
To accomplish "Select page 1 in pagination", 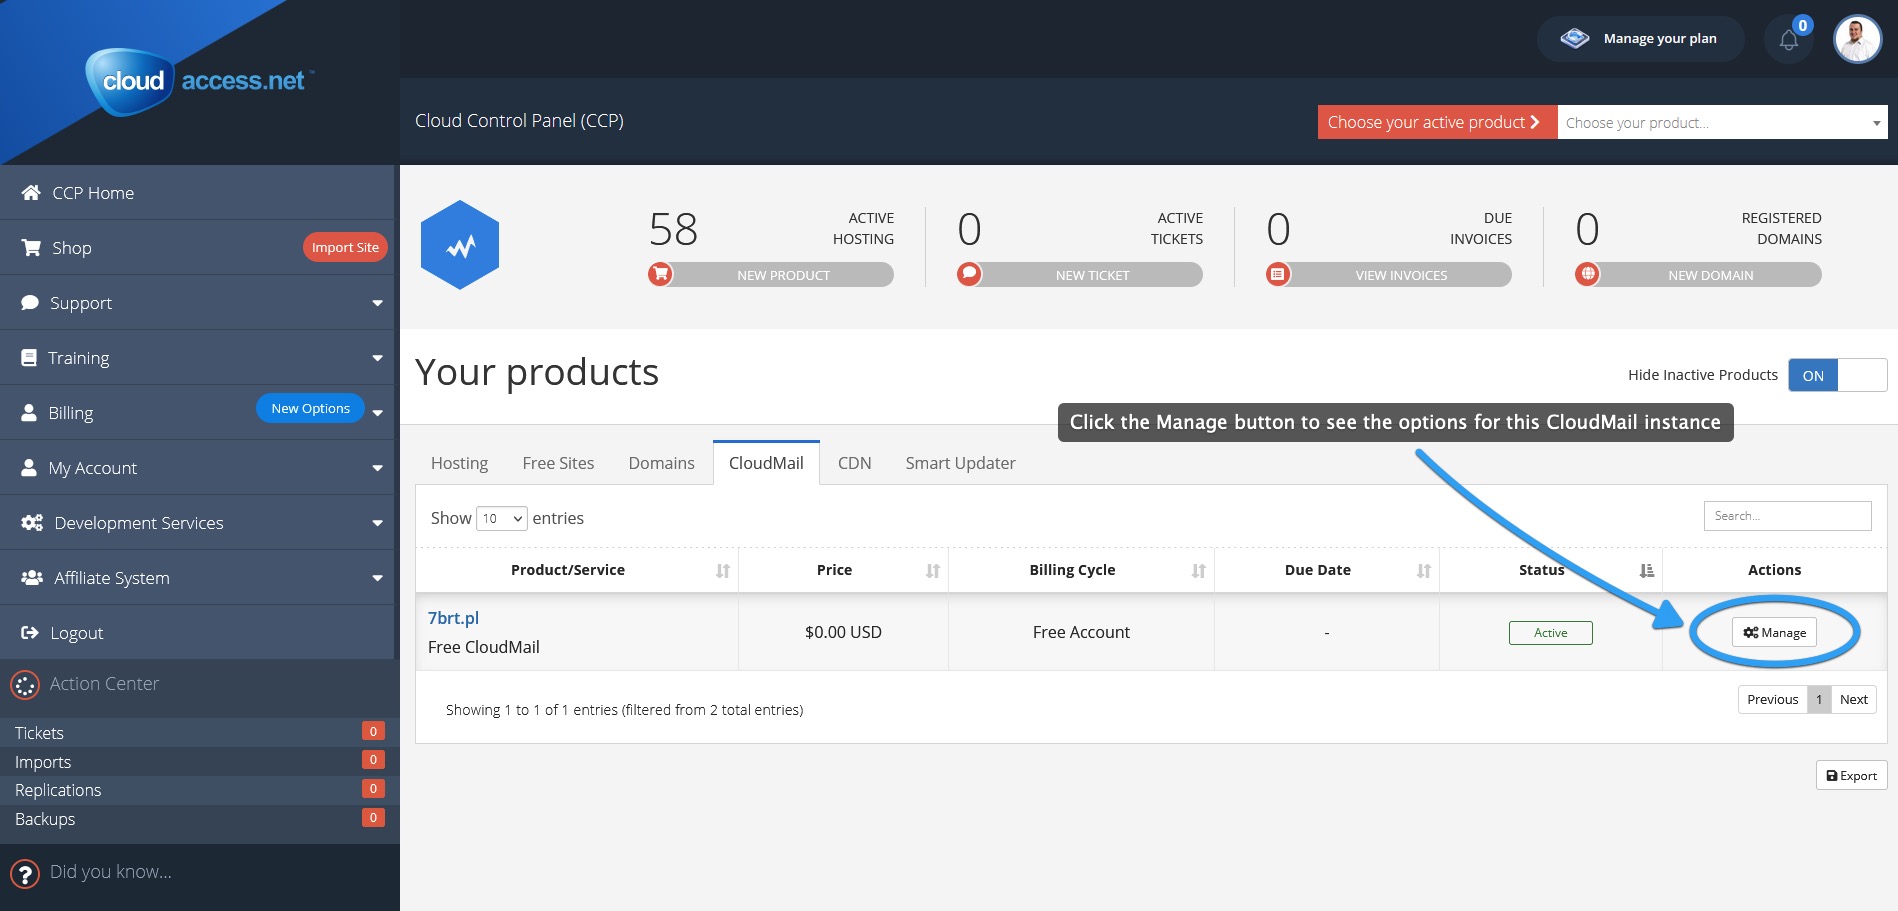I will tap(1819, 699).
